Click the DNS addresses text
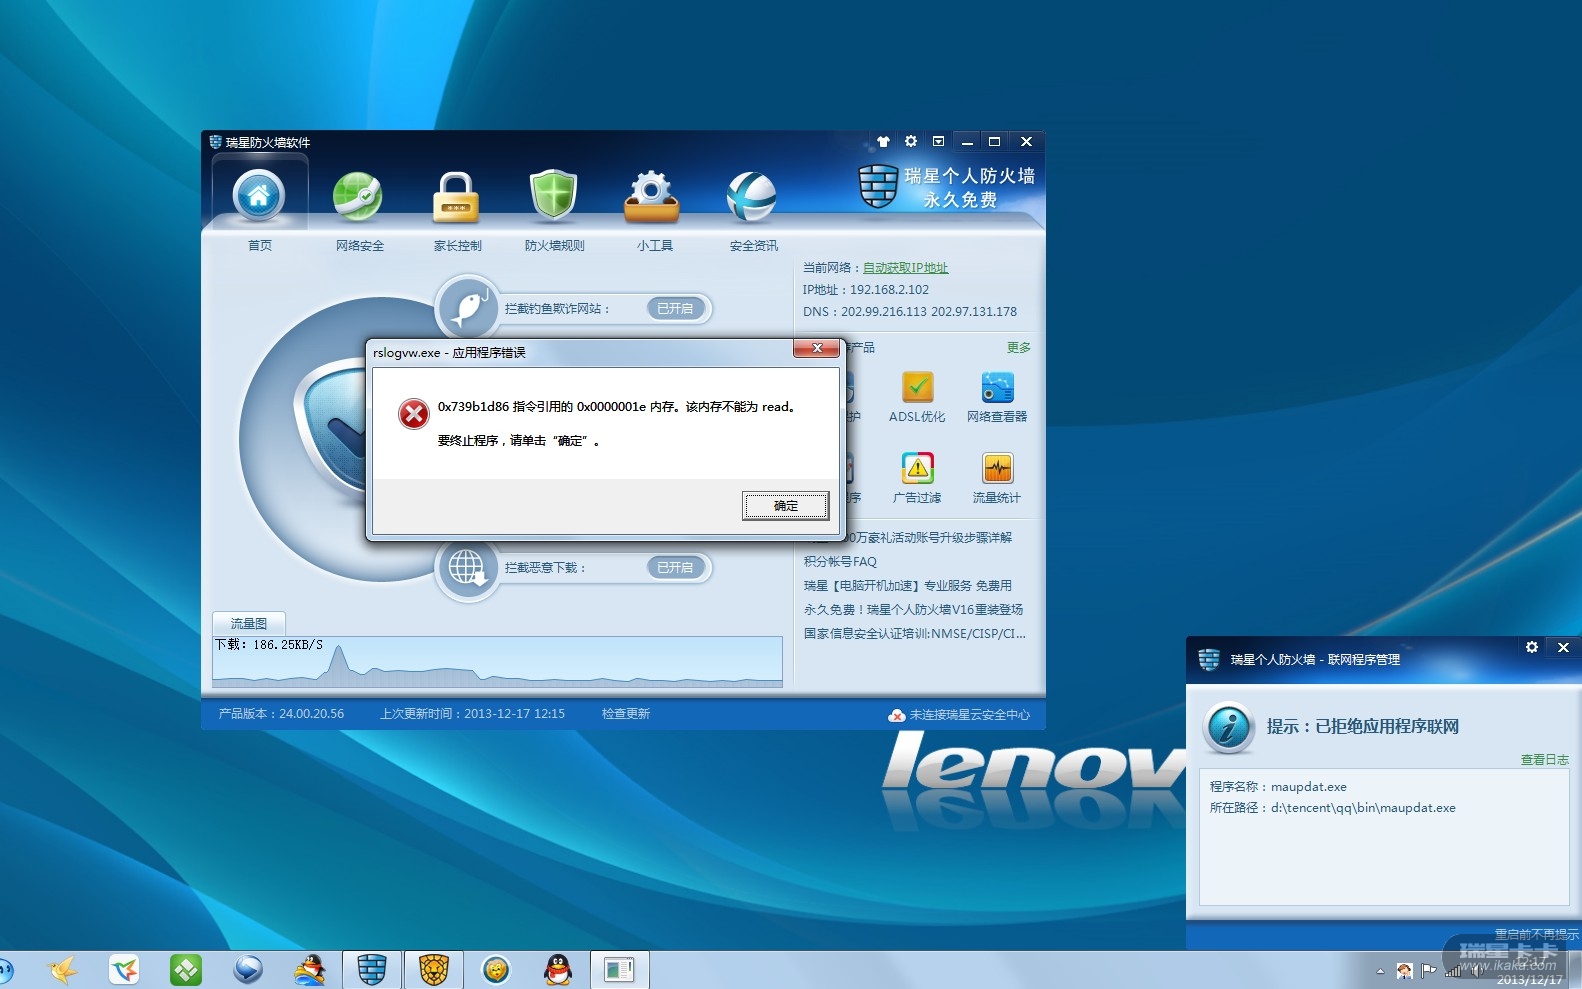This screenshot has height=989, width=1582. (x=910, y=312)
